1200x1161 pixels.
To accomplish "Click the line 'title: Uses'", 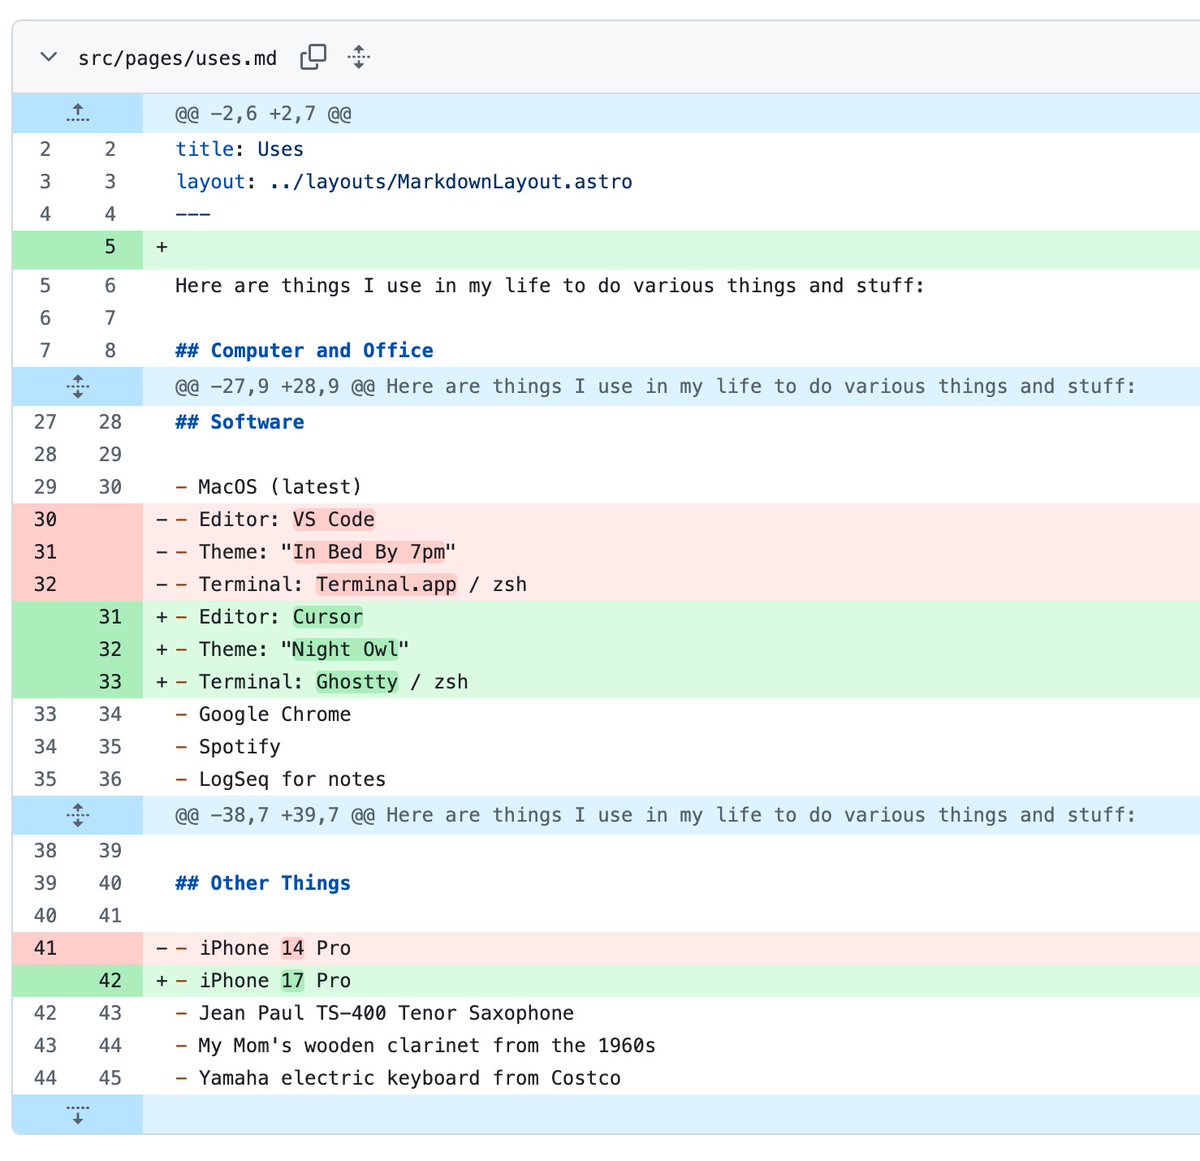I will click(239, 149).
